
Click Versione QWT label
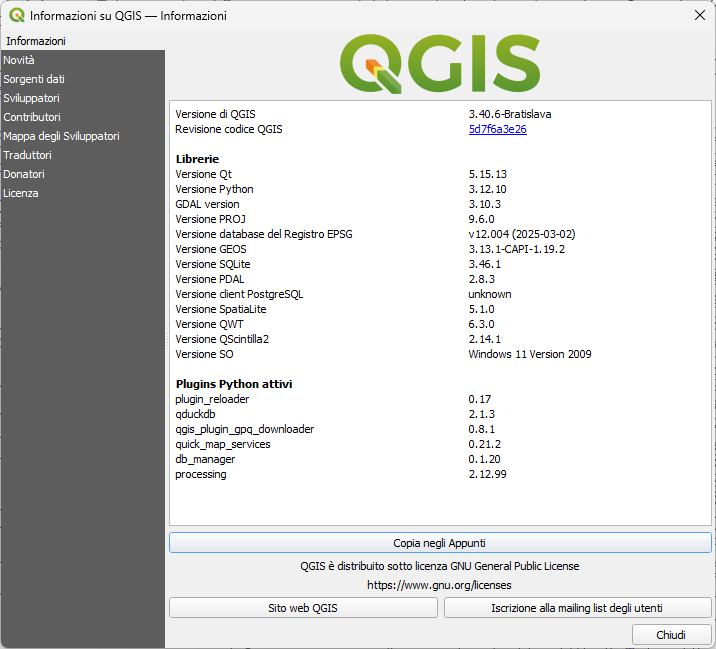click(209, 324)
